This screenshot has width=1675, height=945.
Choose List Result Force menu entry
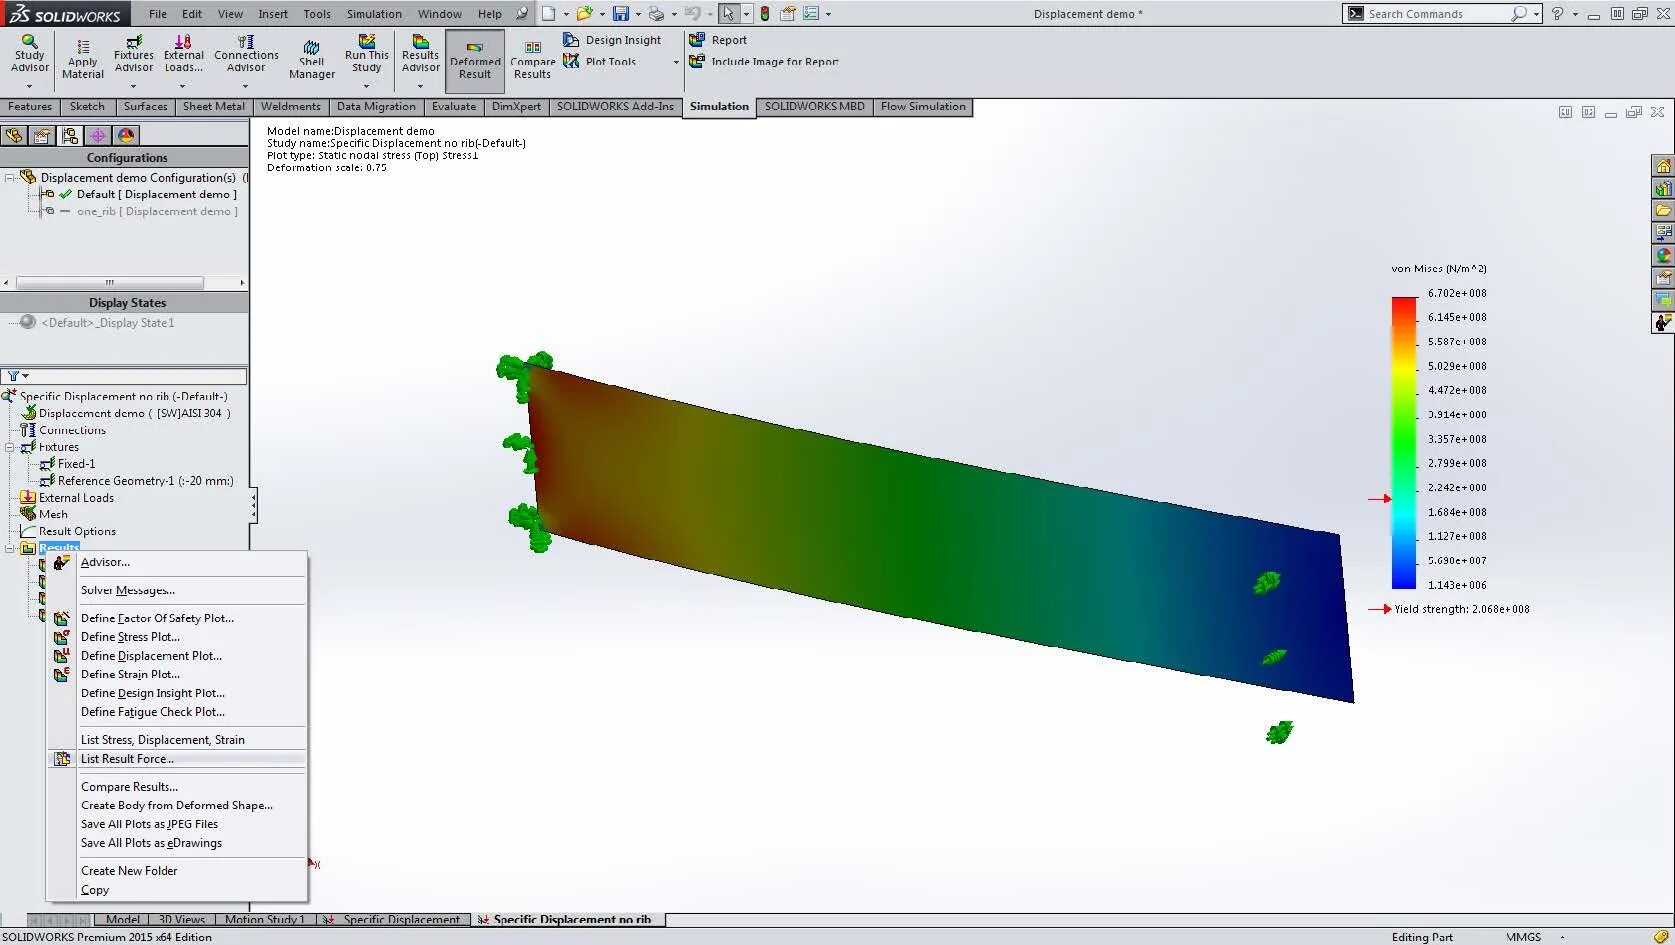coord(127,759)
